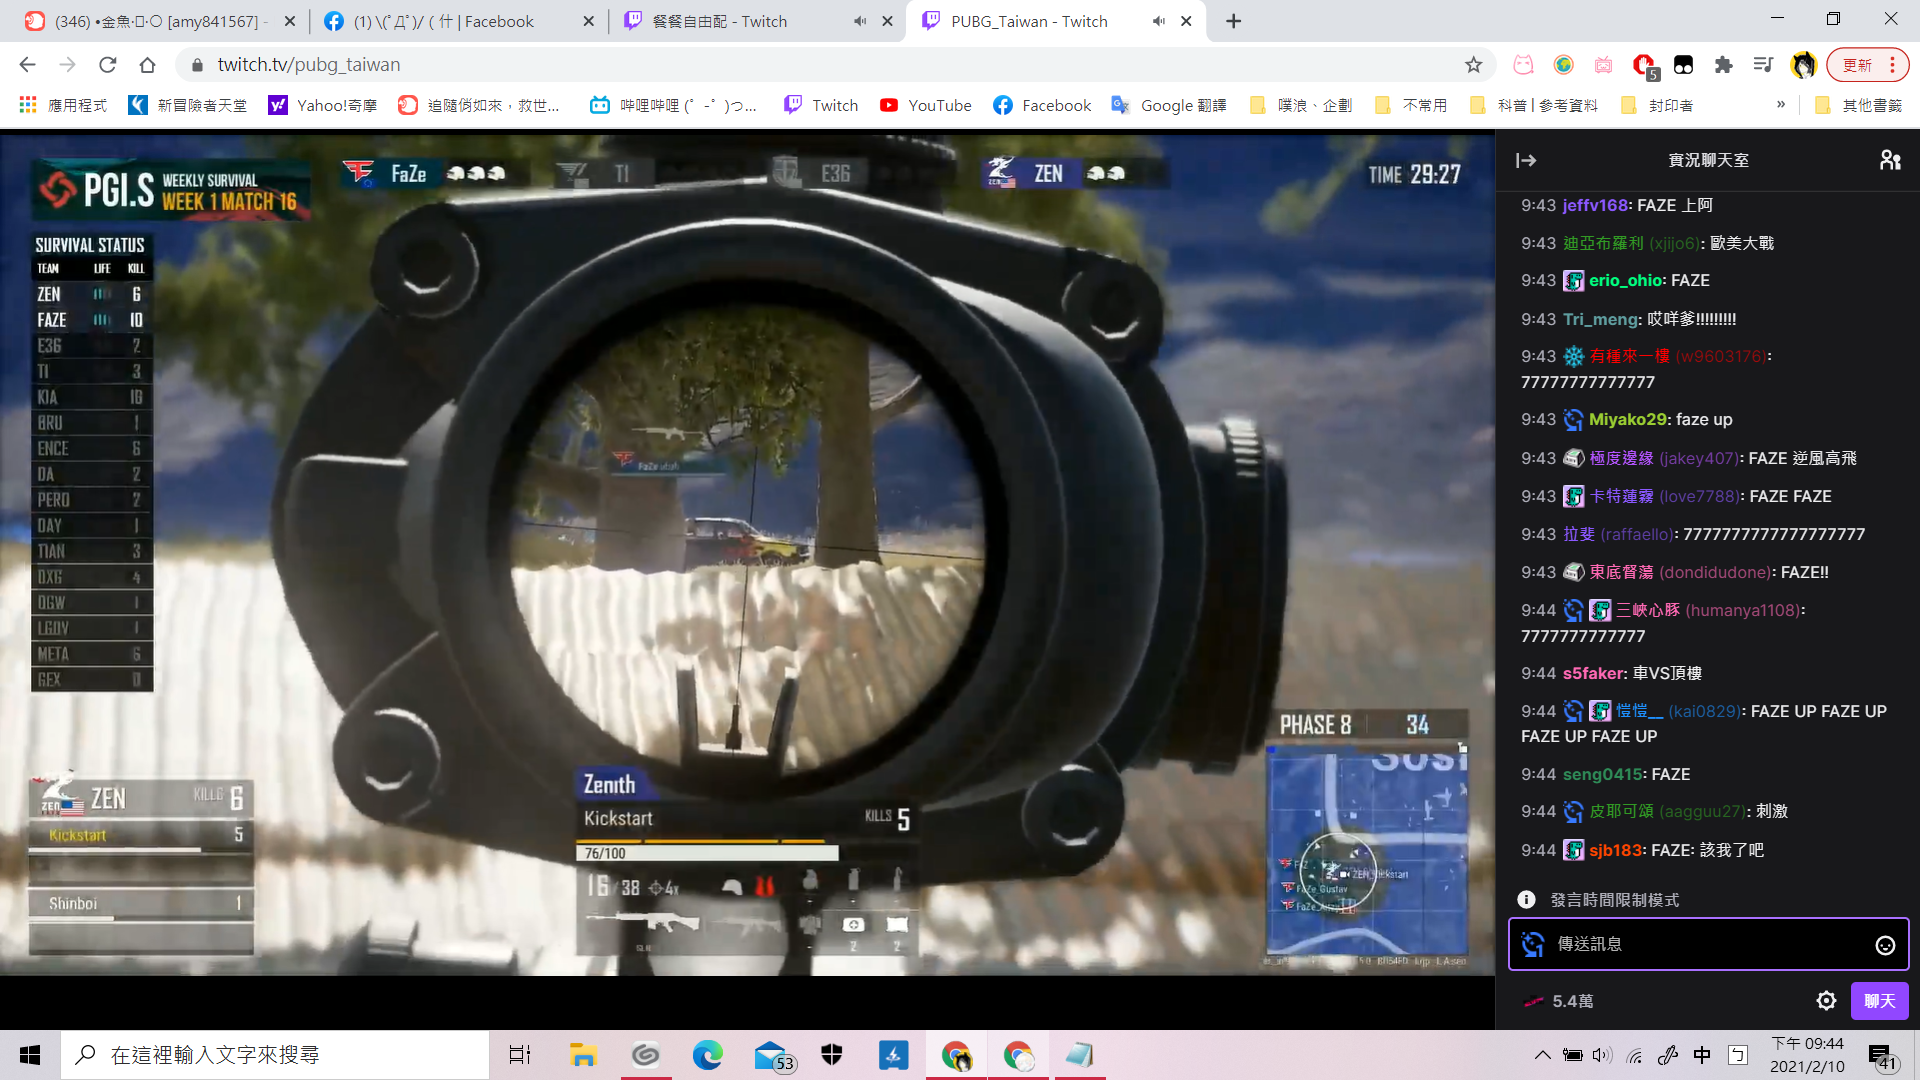The image size is (1920, 1080).
Task: Open the Tri_meng chat username
Action: pyautogui.click(x=1600, y=319)
